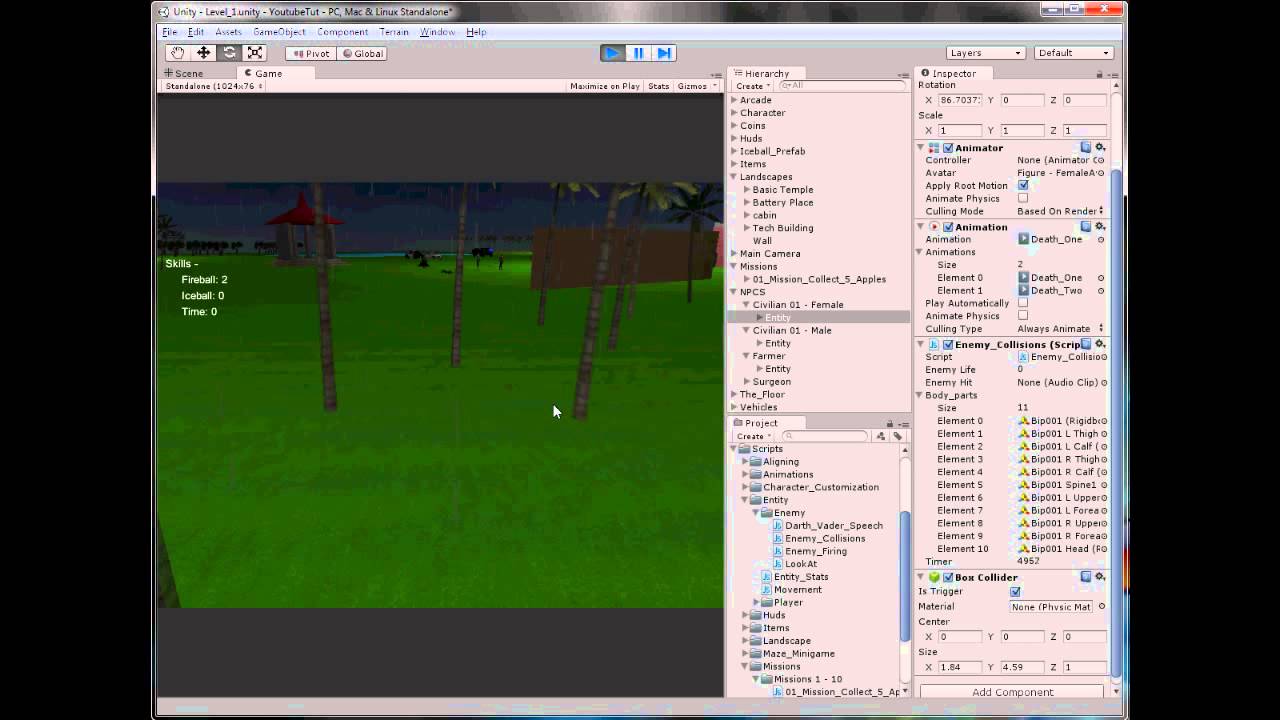Disable the Enemy_Collisions component checkbox

[x=948, y=345]
